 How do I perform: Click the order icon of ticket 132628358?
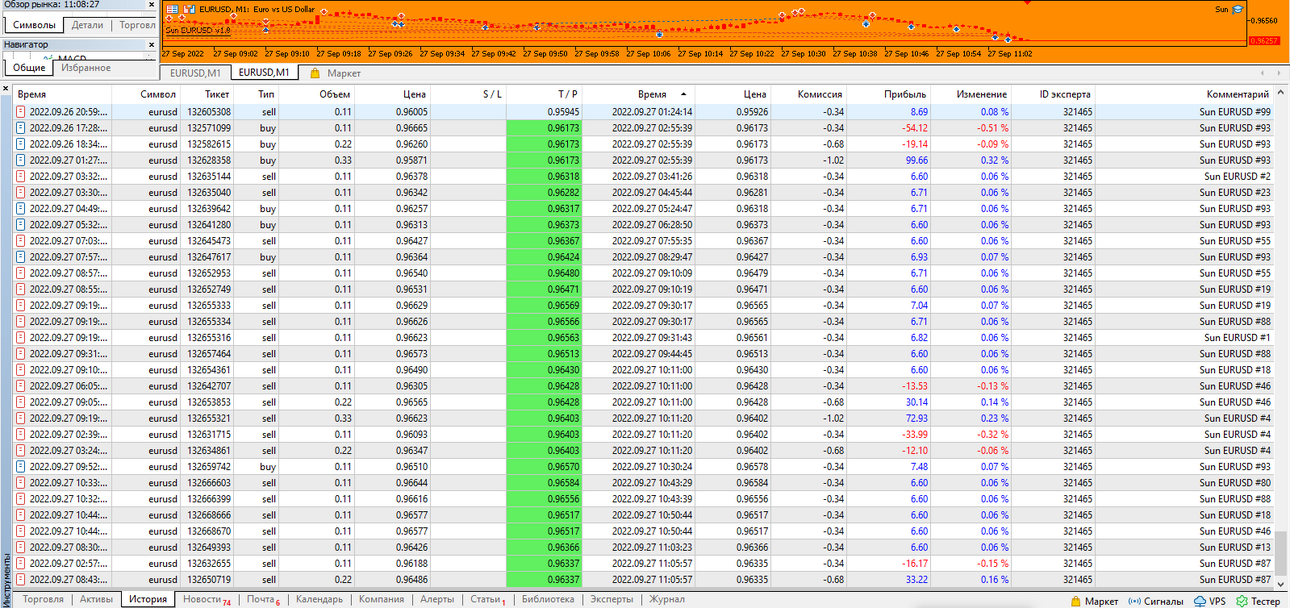click(x=21, y=160)
